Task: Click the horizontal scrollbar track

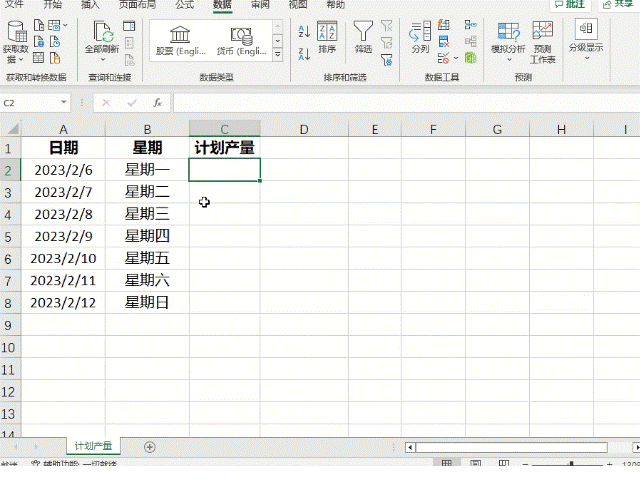Action: [x=511, y=447]
